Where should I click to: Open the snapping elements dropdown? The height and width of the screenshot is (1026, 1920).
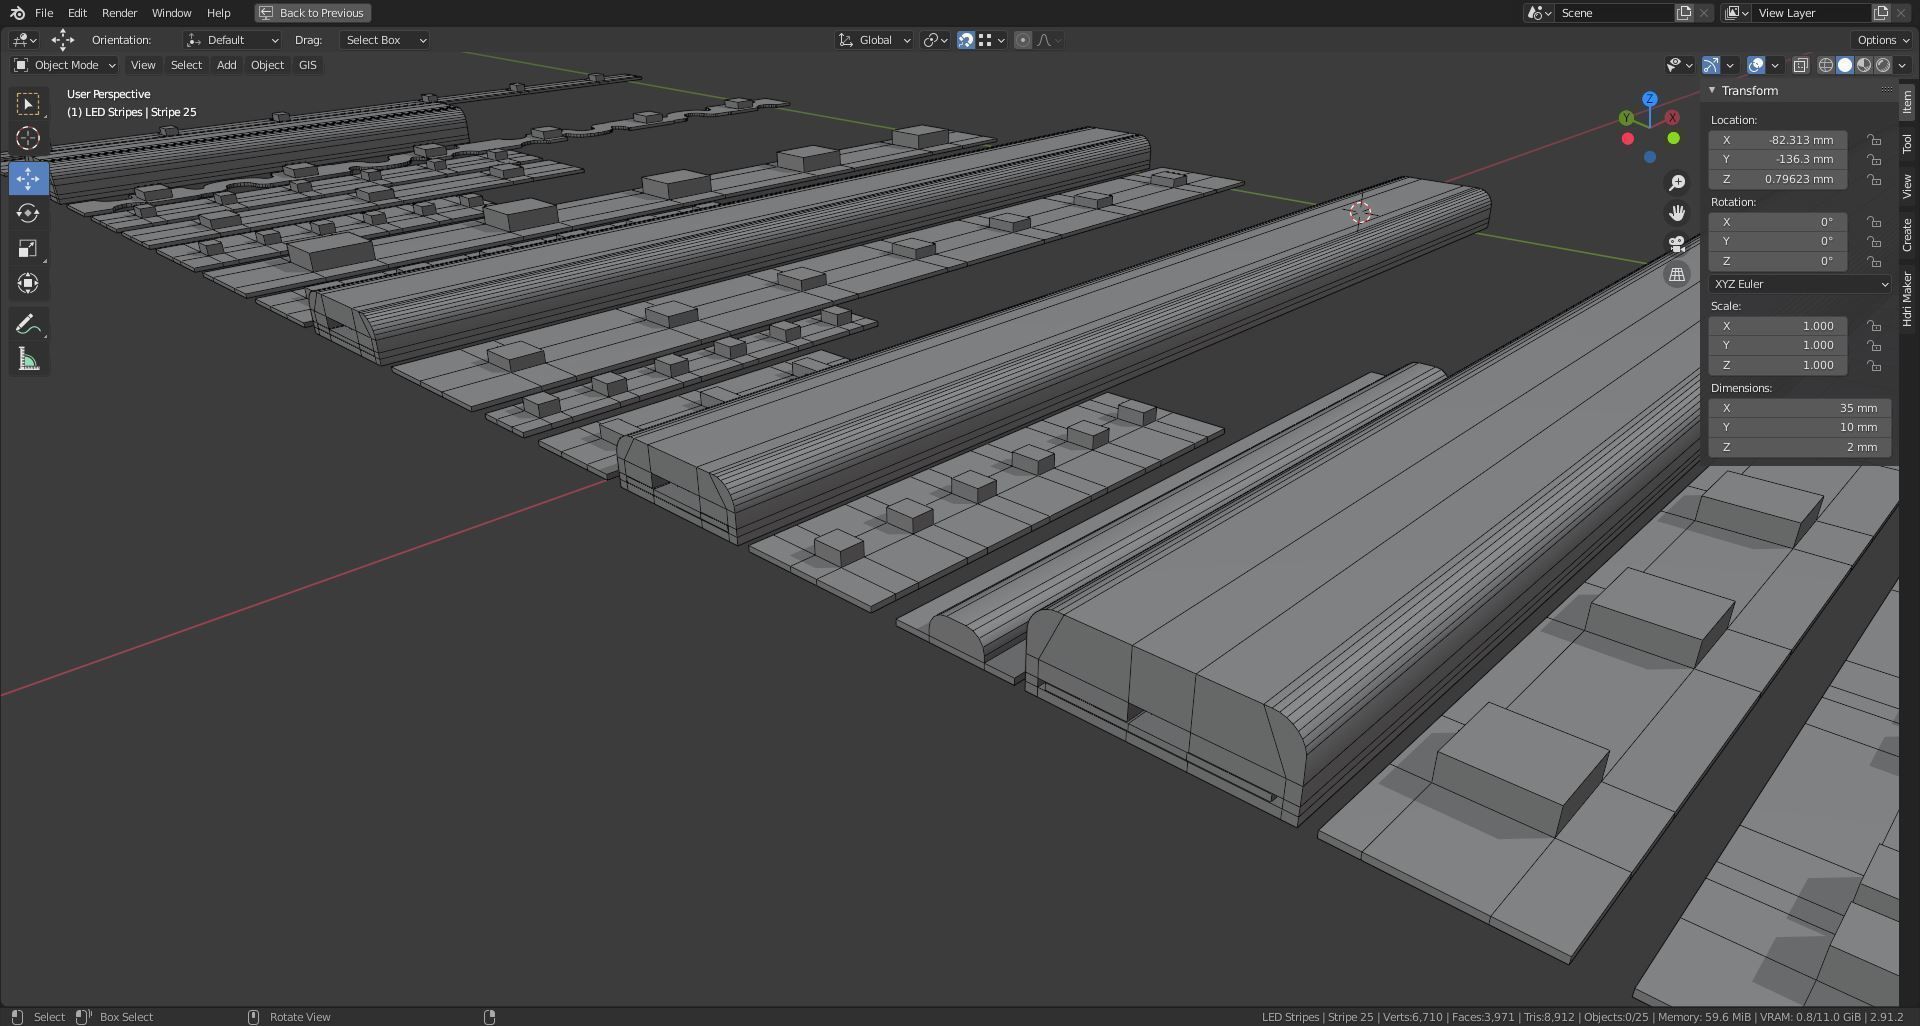tap(991, 40)
